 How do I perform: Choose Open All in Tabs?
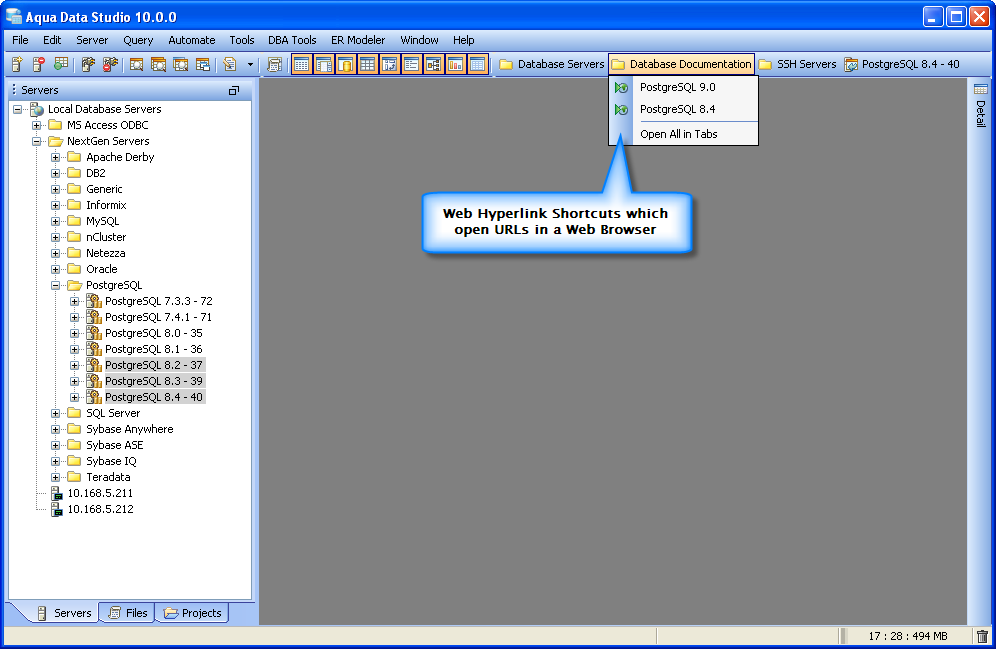[683, 134]
